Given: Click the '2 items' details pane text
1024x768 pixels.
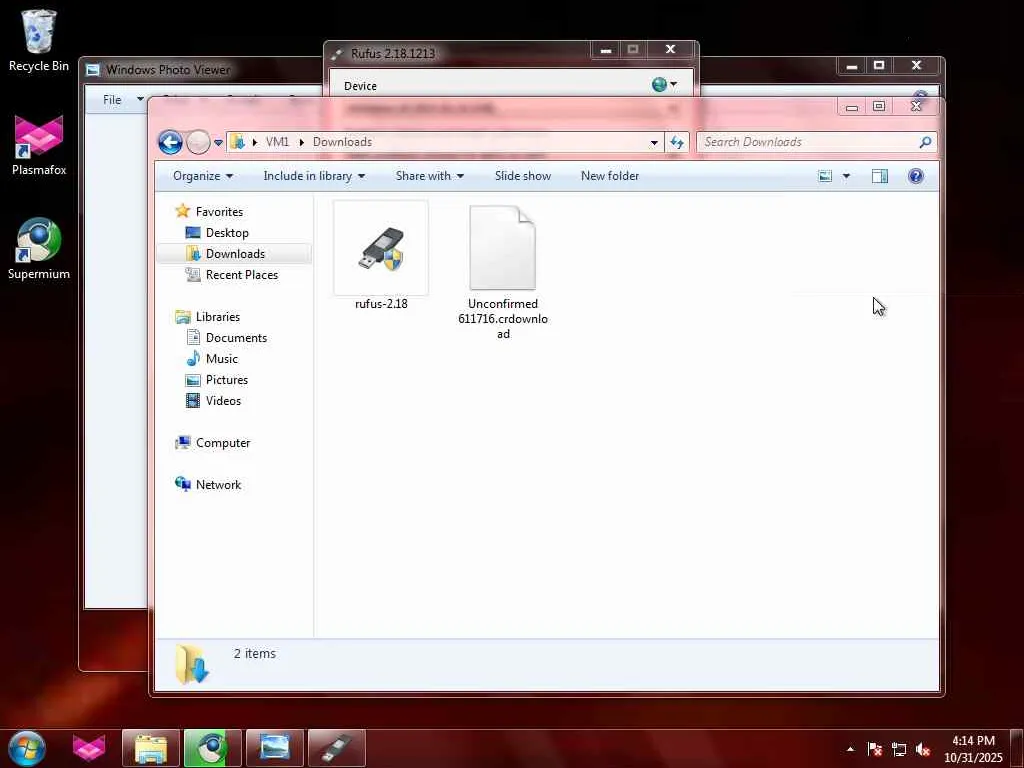Looking at the screenshot, I should tap(255, 654).
